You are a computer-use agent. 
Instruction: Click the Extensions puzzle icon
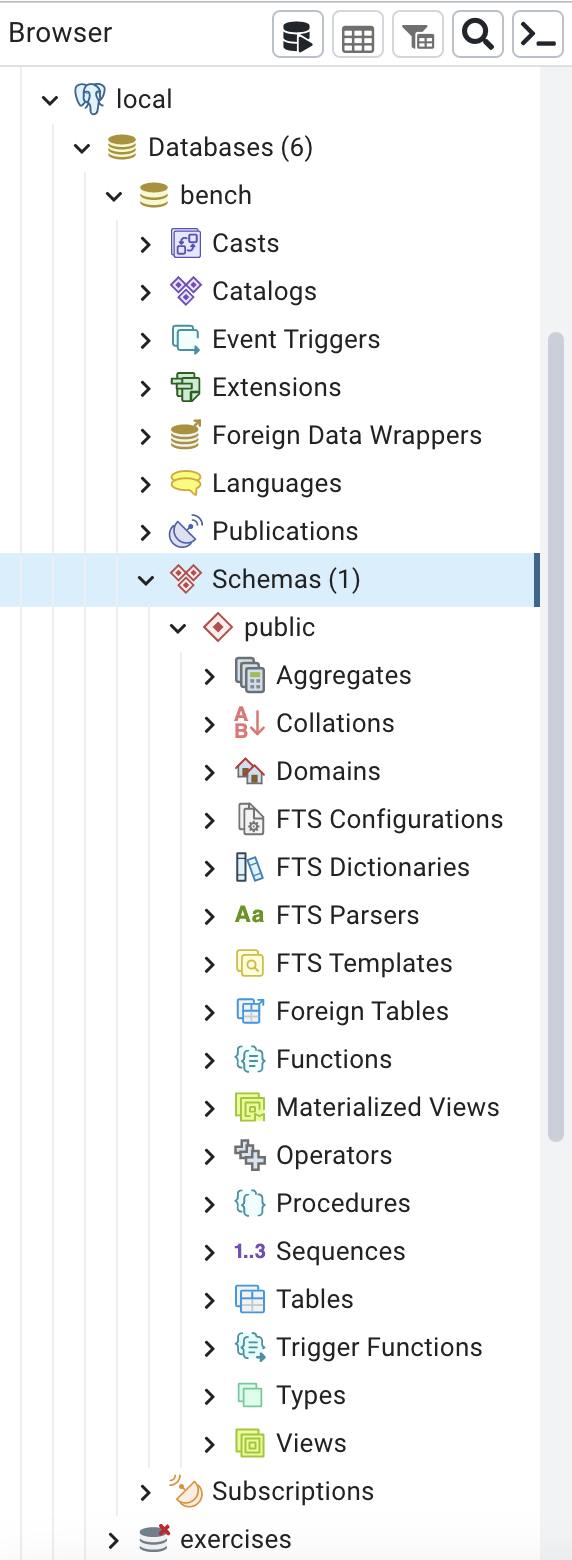click(x=186, y=387)
